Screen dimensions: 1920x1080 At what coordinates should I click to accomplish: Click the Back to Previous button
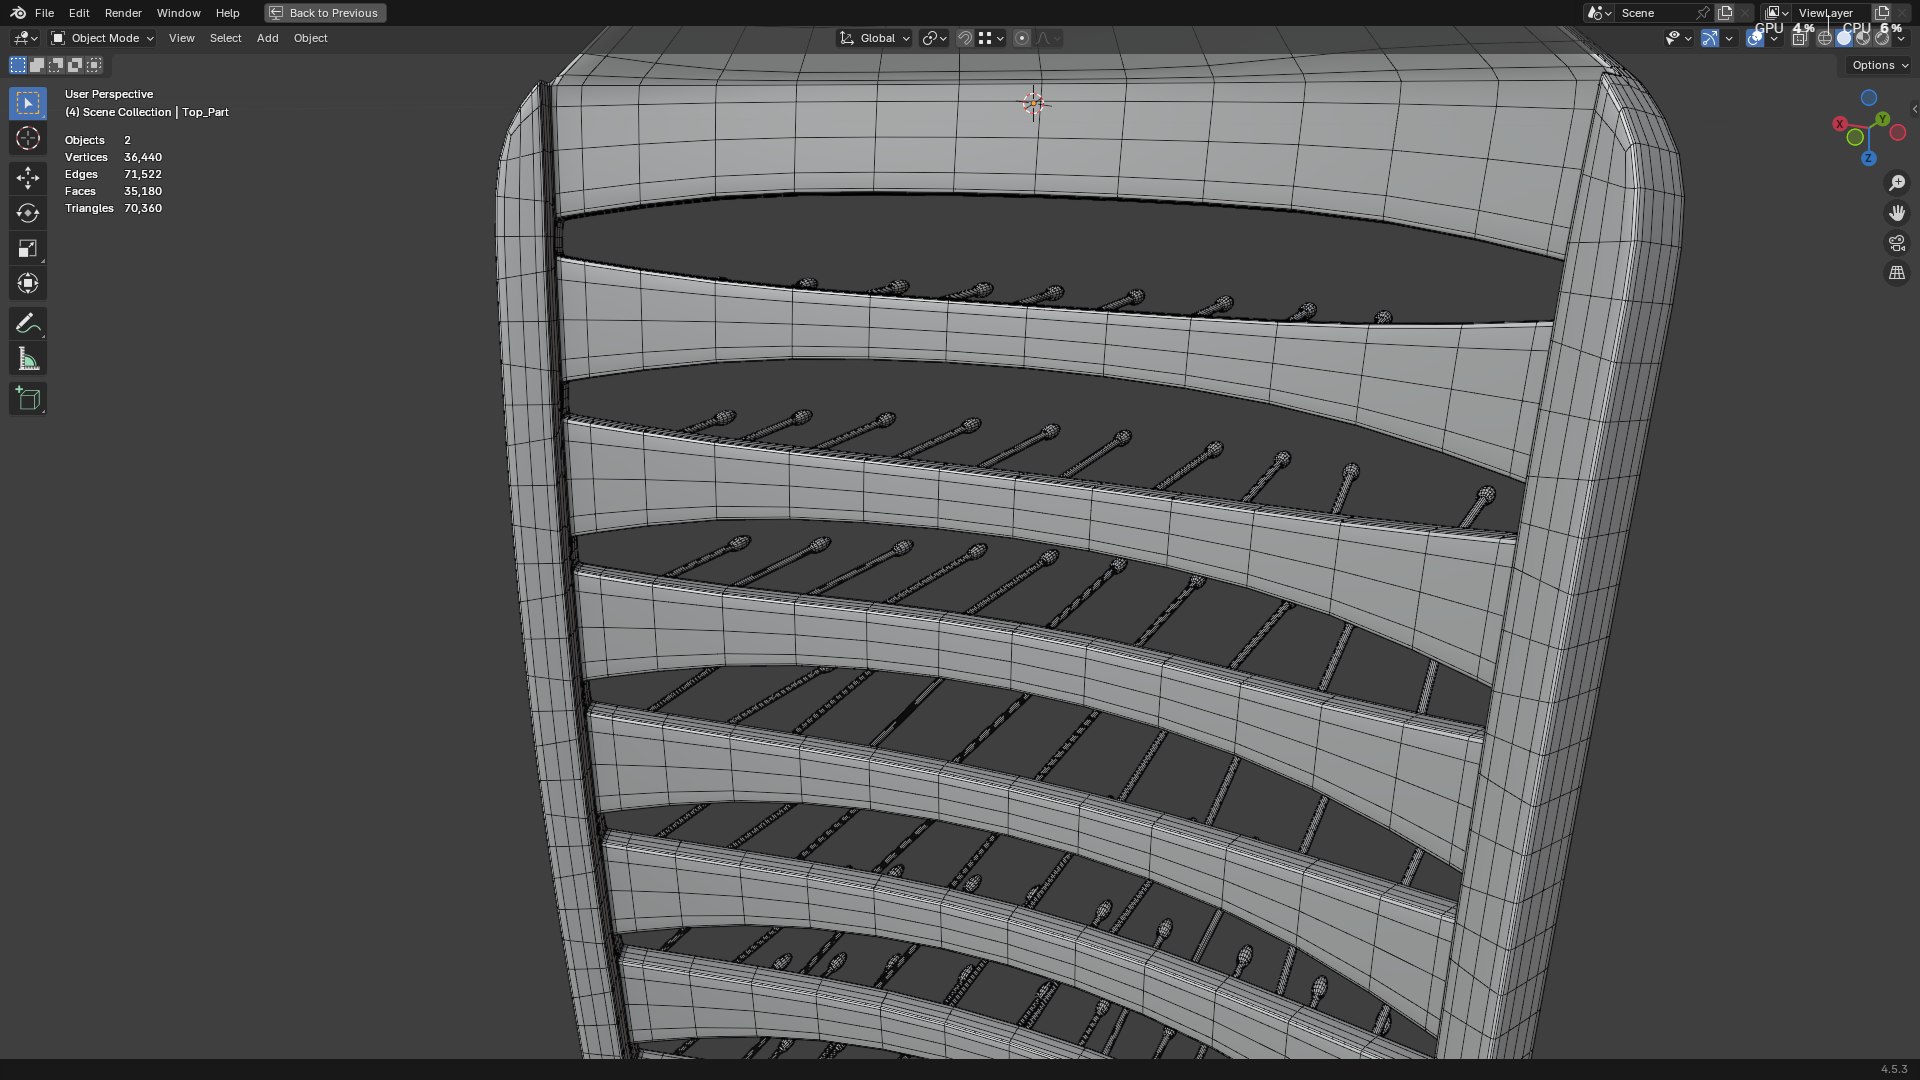(325, 13)
